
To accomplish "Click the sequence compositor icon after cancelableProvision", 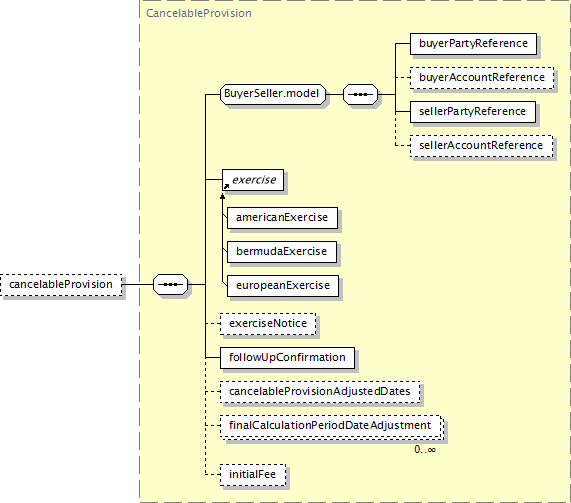I will [170, 284].
